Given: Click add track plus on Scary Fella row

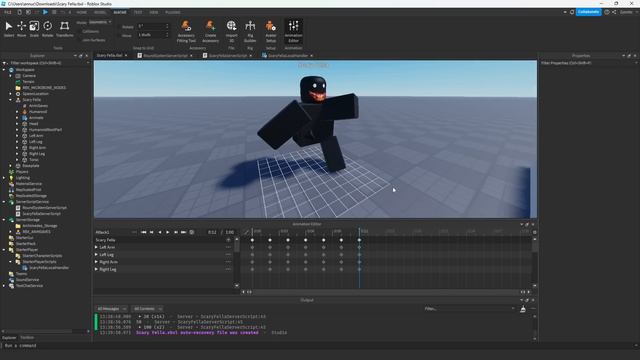Looking at the screenshot, I should (228, 240).
